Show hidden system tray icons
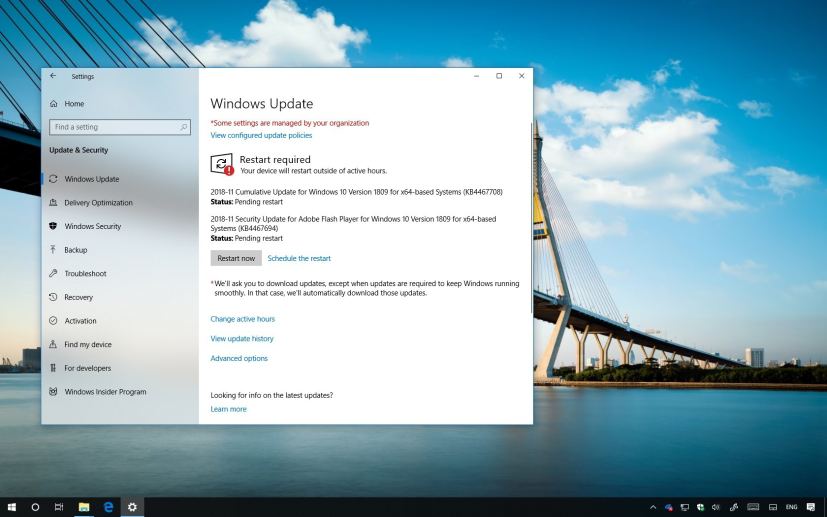The image size is (827, 517). point(653,508)
